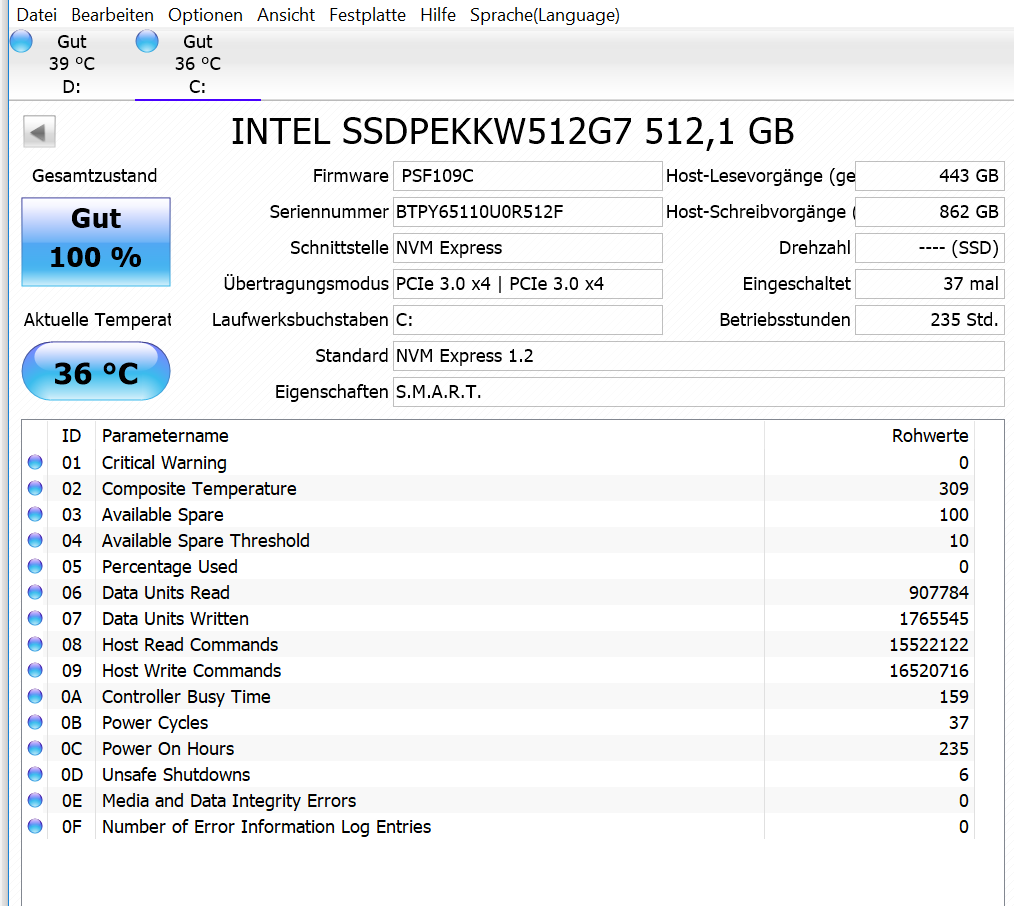Screen dimensions: 1014x906
Task: Click the Übertragungsmodus field PCIe 3.0 x4
Action: point(528,284)
